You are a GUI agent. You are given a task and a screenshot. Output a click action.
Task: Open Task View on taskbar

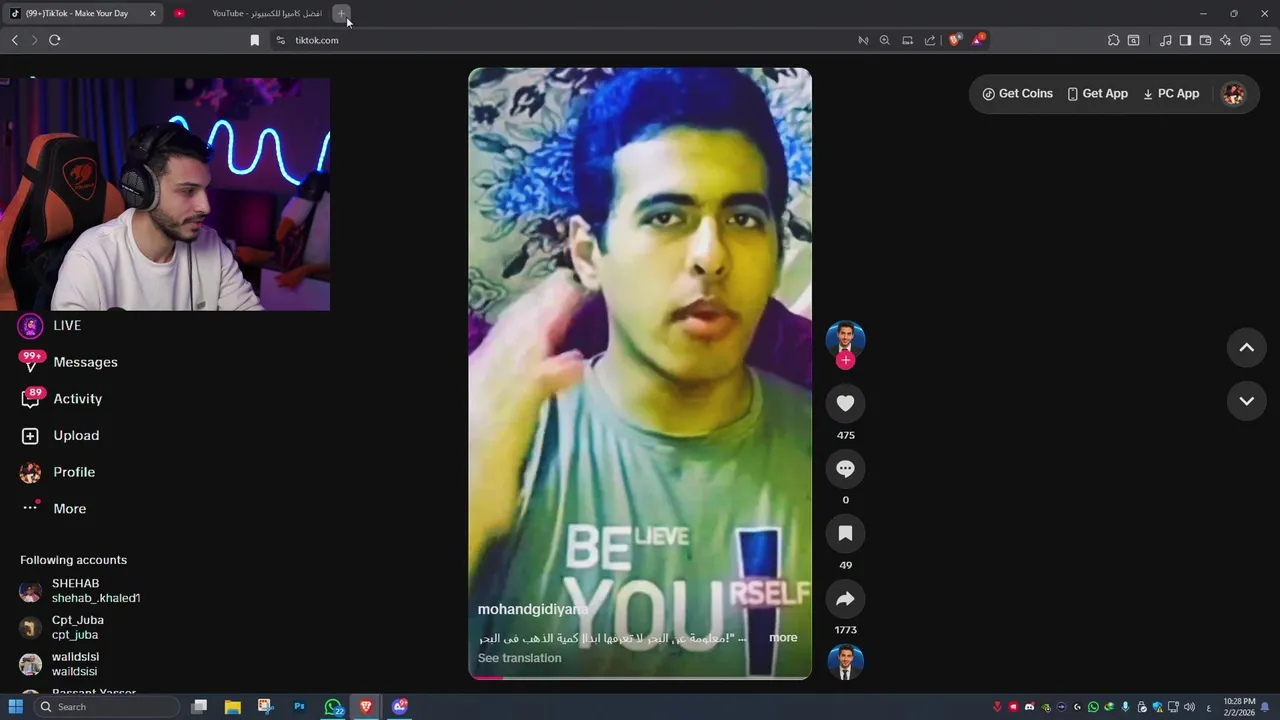click(x=199, y=706)
